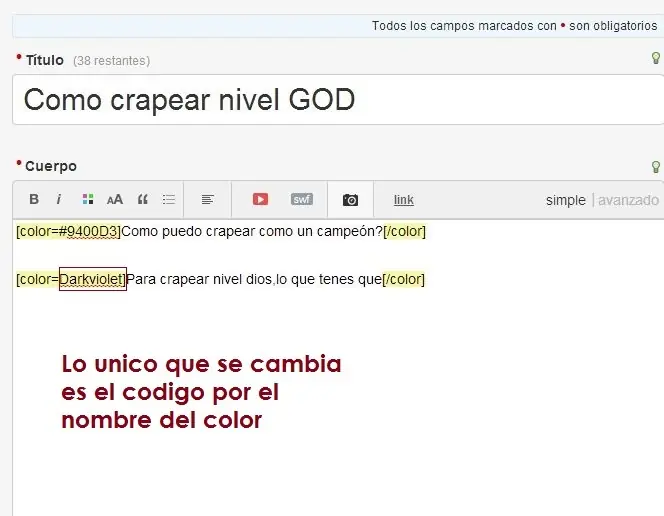664x516 pixels.
Task: Click the 'Todos los campos marcados' notice
Action: tap(514, 26)
